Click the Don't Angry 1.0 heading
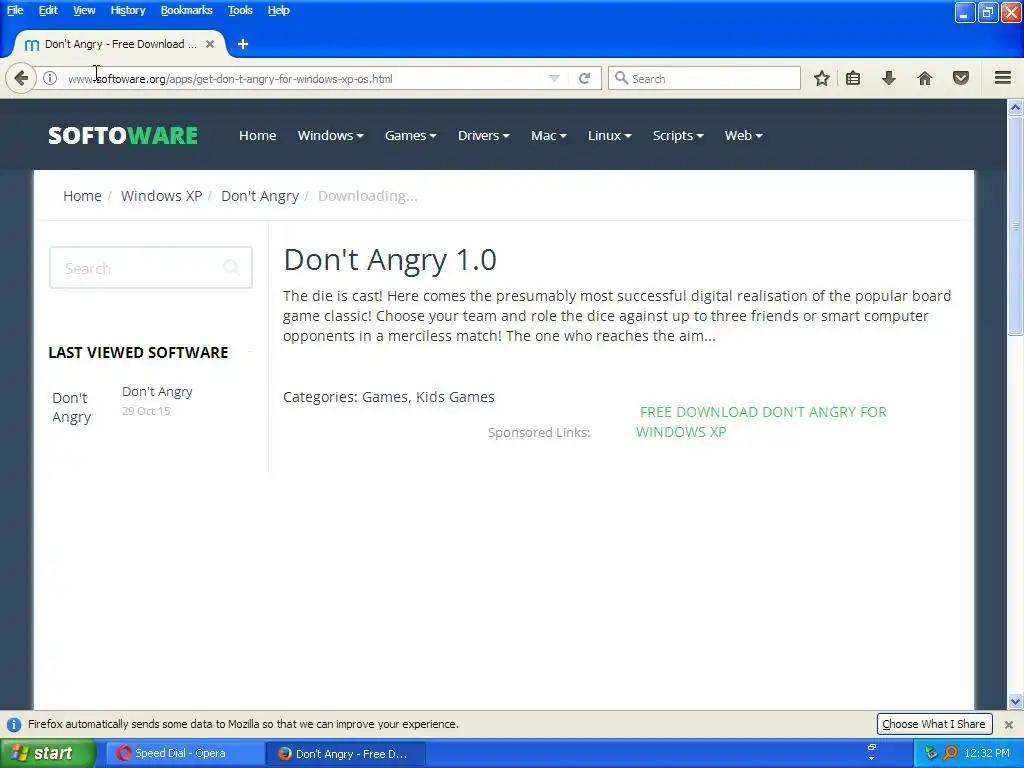The height and width of the screenshot is (768, 1024). (x=390, y=259)
